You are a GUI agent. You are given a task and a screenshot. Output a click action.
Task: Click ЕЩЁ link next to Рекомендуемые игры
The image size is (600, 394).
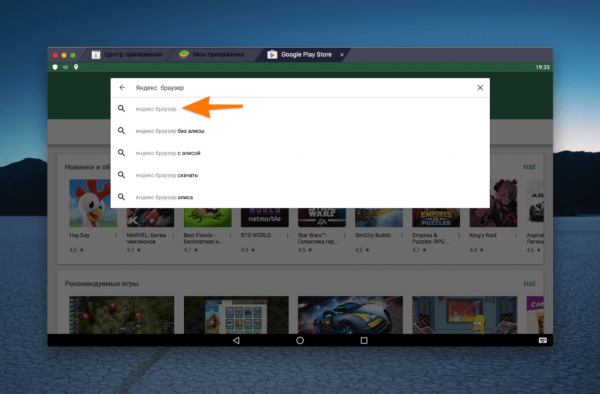pyautogui.click(x=530, y=283)
